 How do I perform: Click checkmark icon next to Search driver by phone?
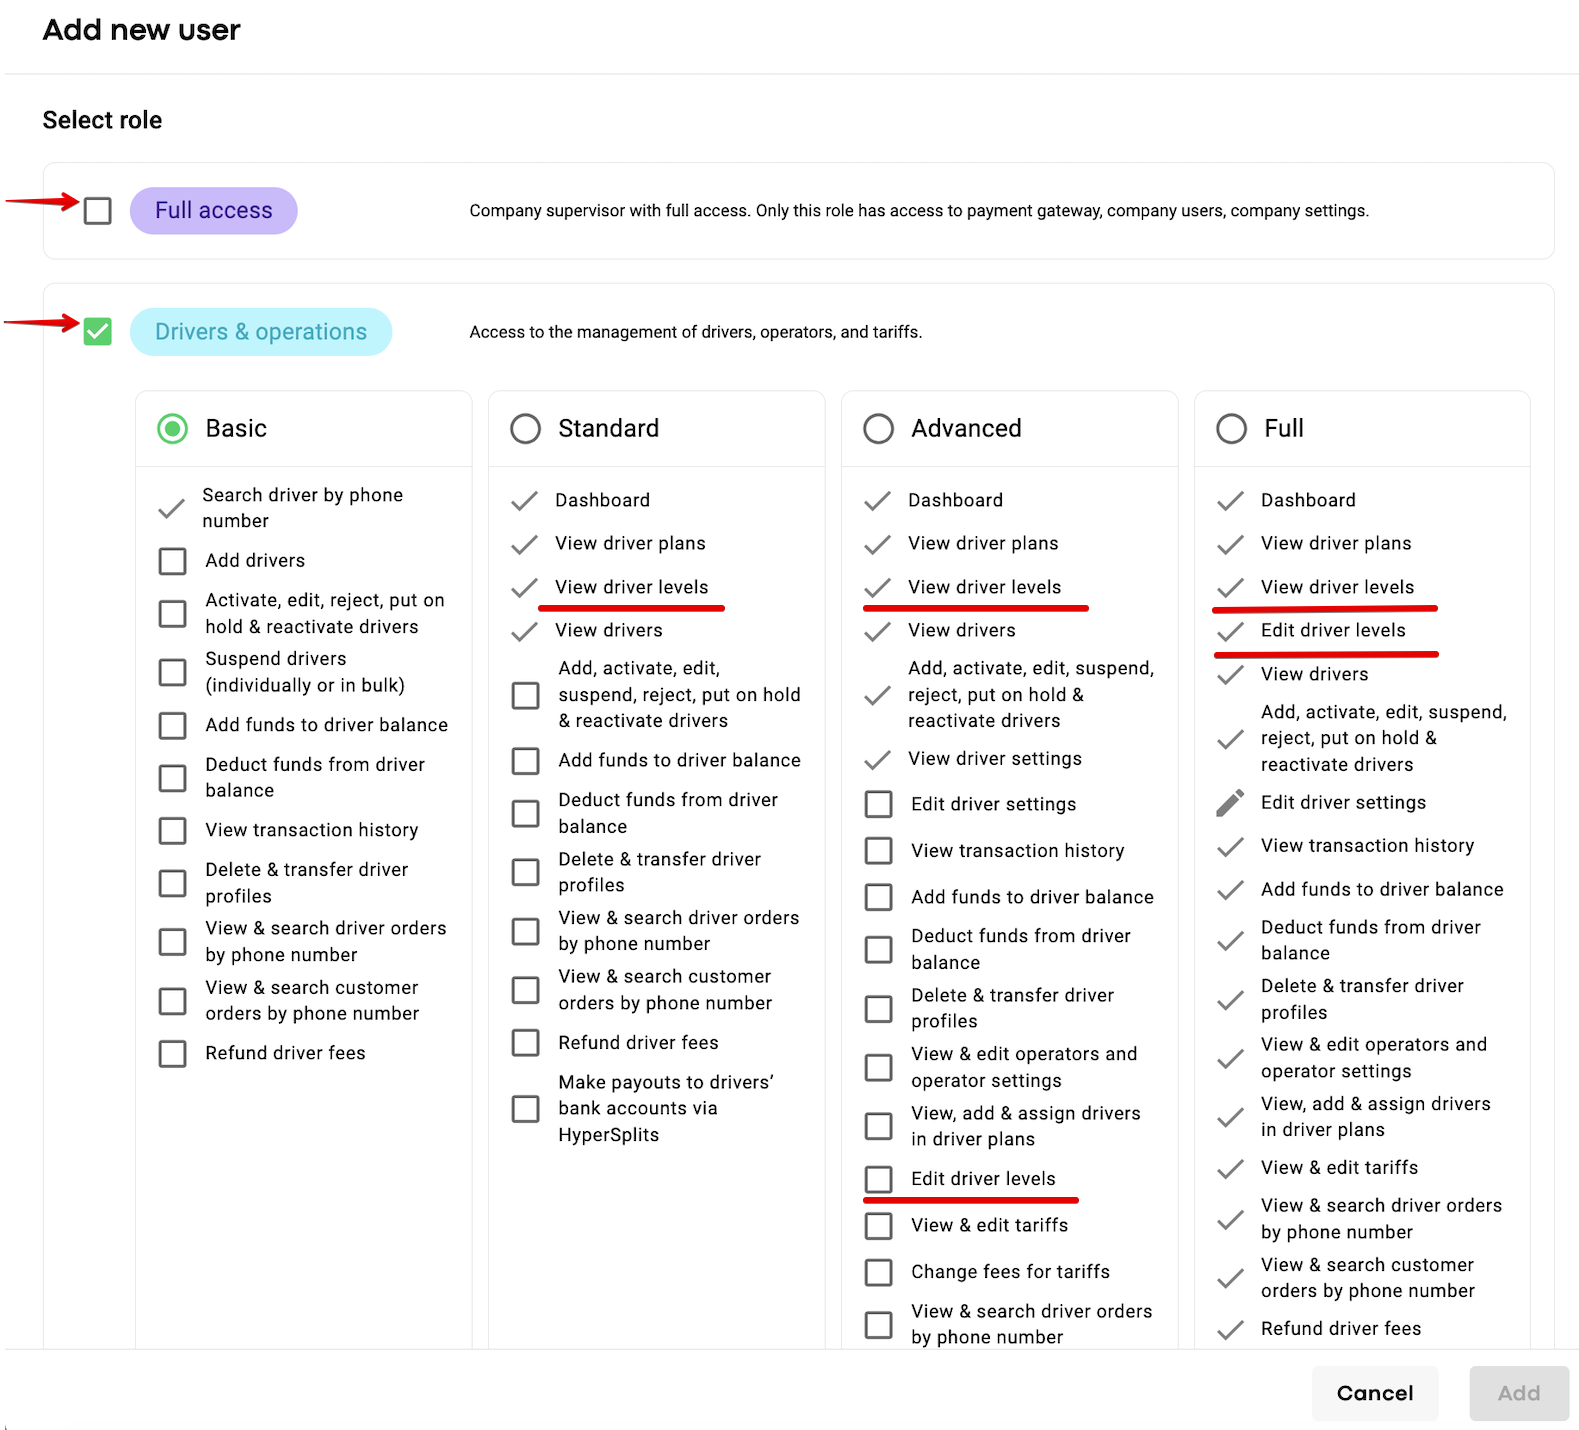(171, 508)
